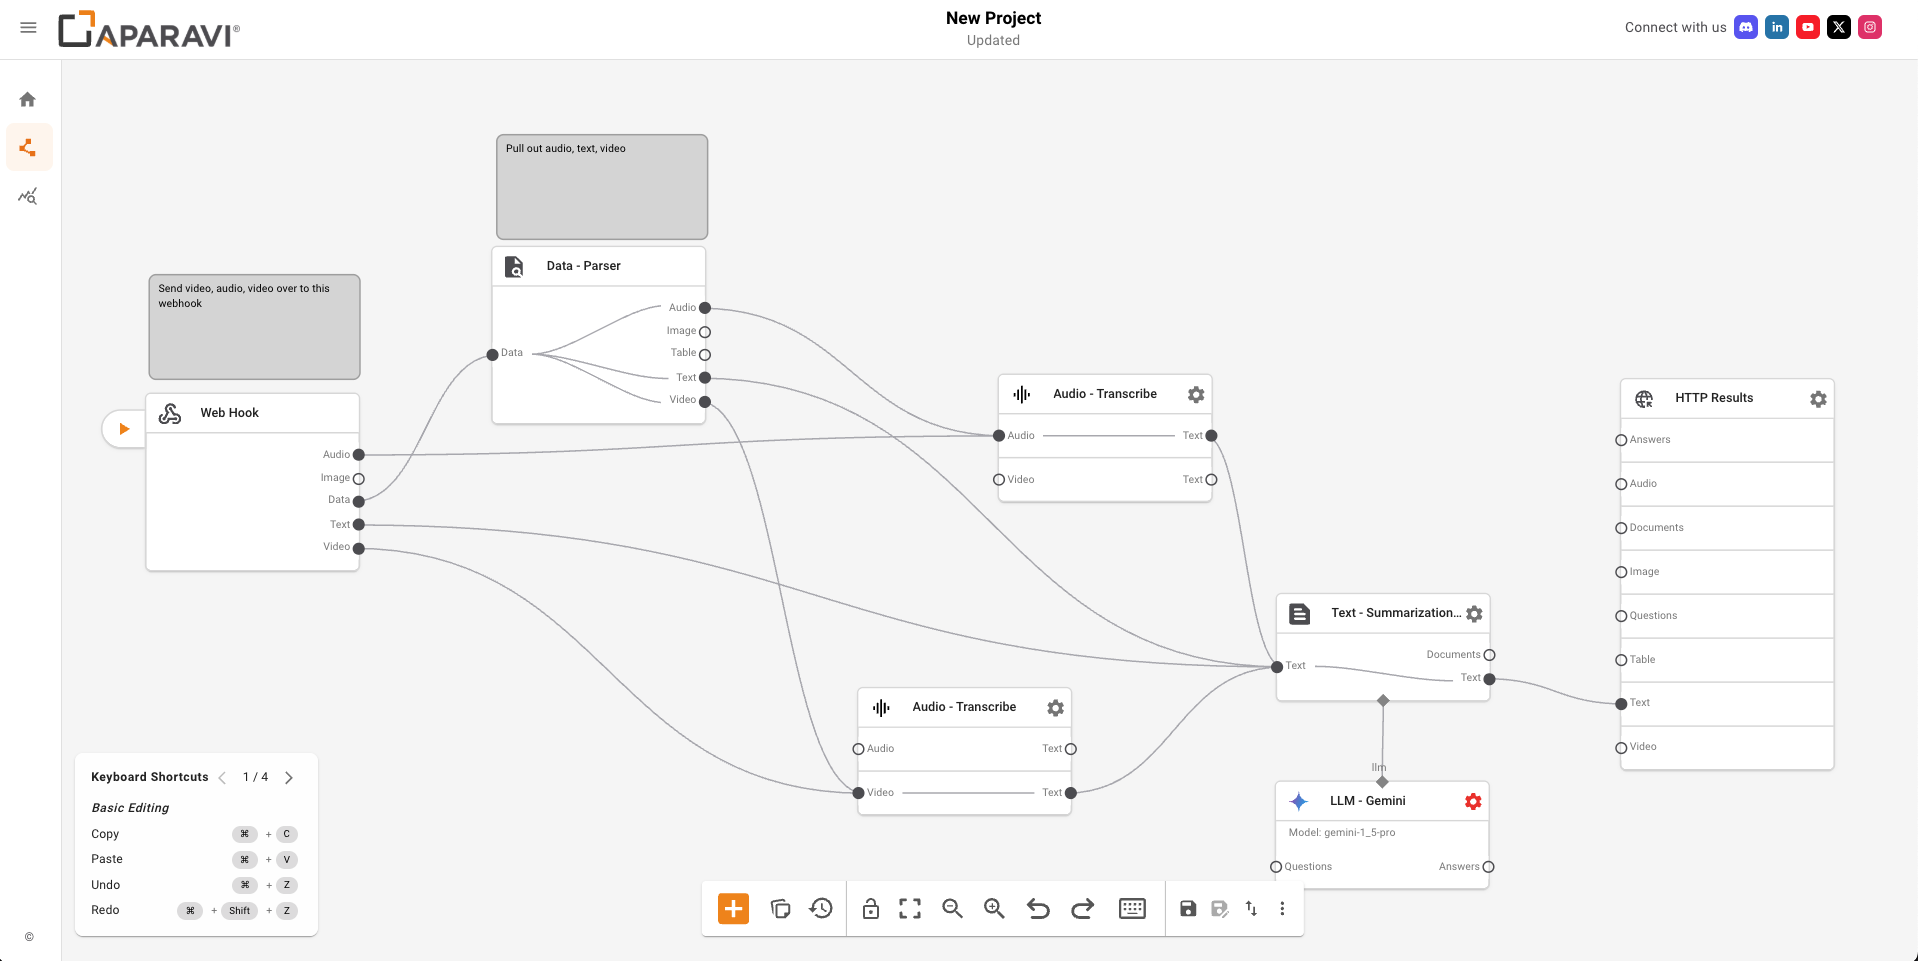Zoom out using the toolbar magnifier
1918x961 pixels.
pyautogui.click(x=952, y=908)
